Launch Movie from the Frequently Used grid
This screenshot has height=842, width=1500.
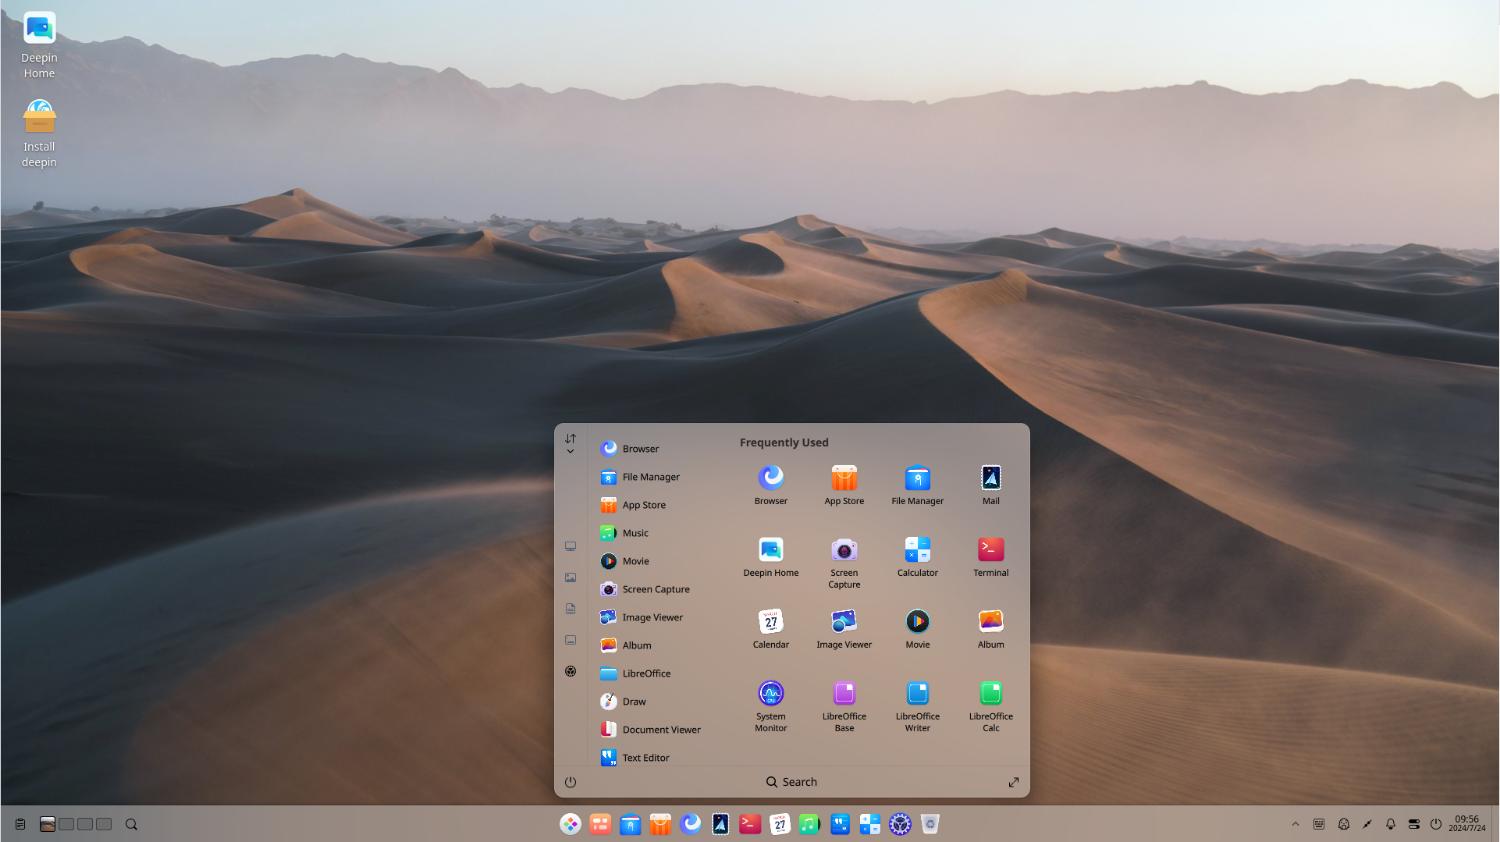(917, 629)
